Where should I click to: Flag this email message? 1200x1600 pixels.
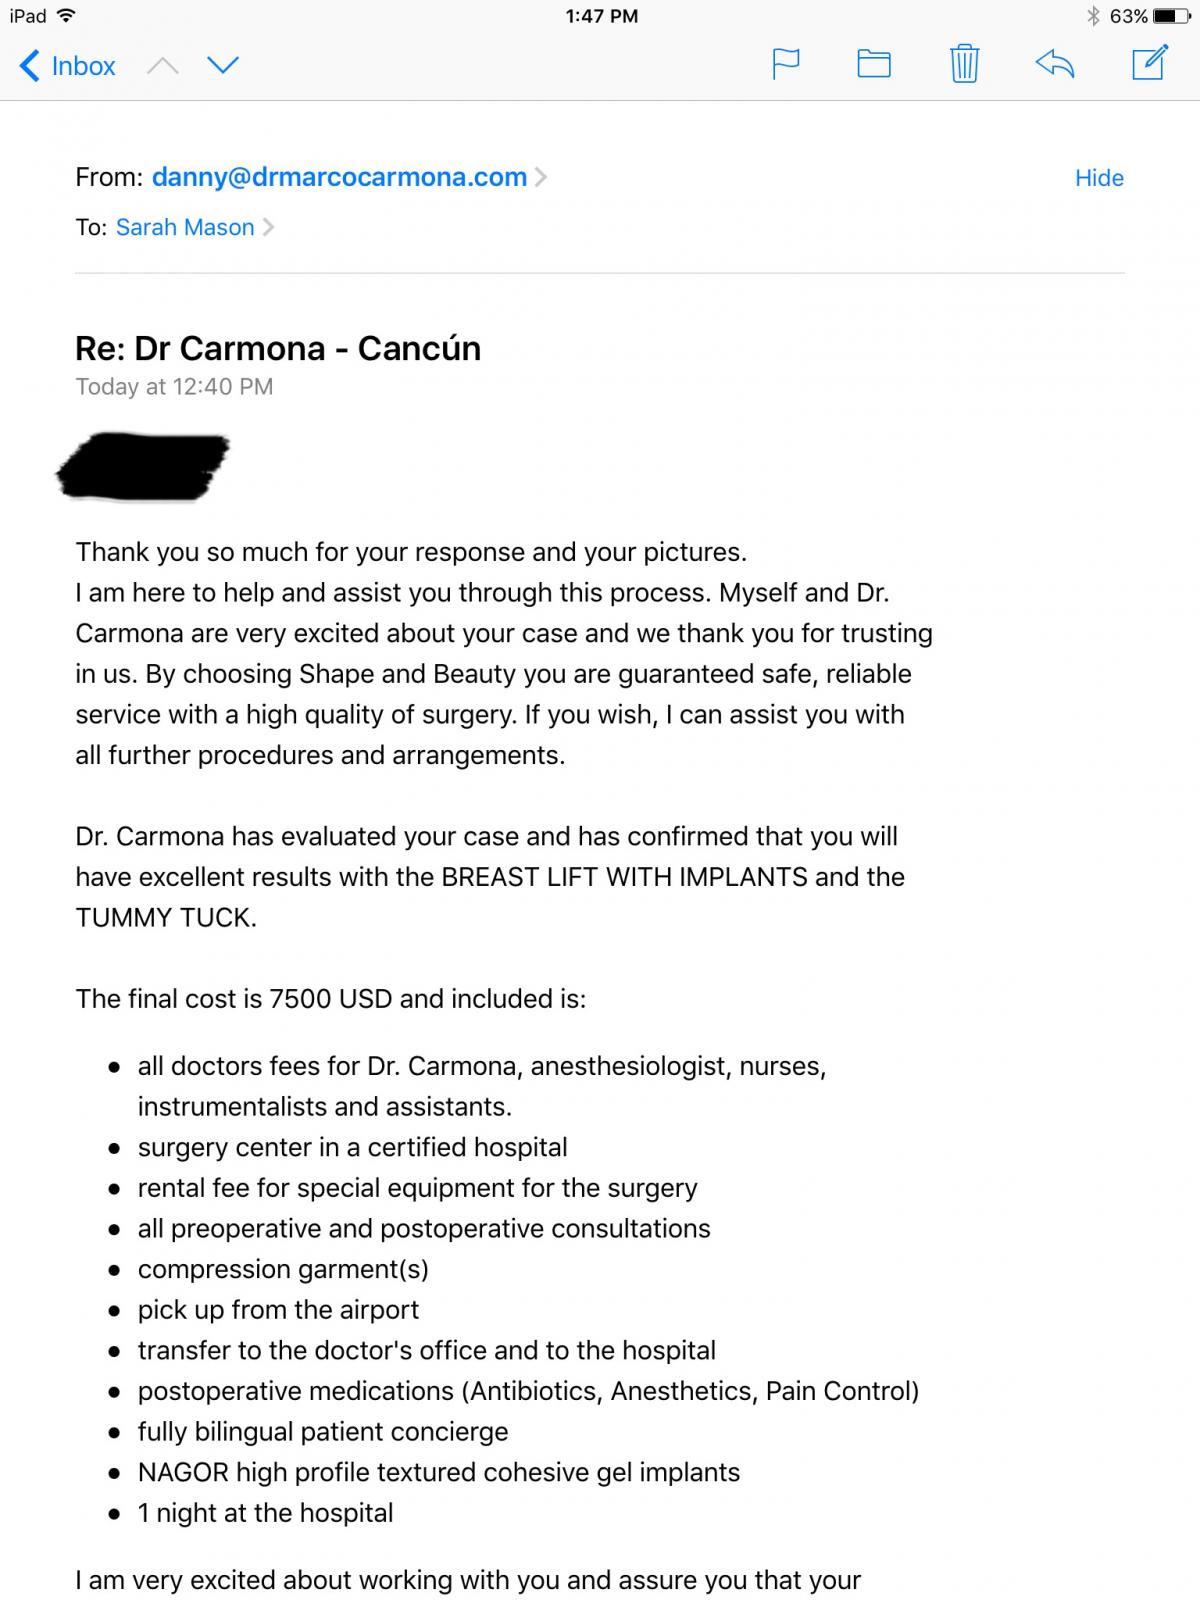click(786, 64)
